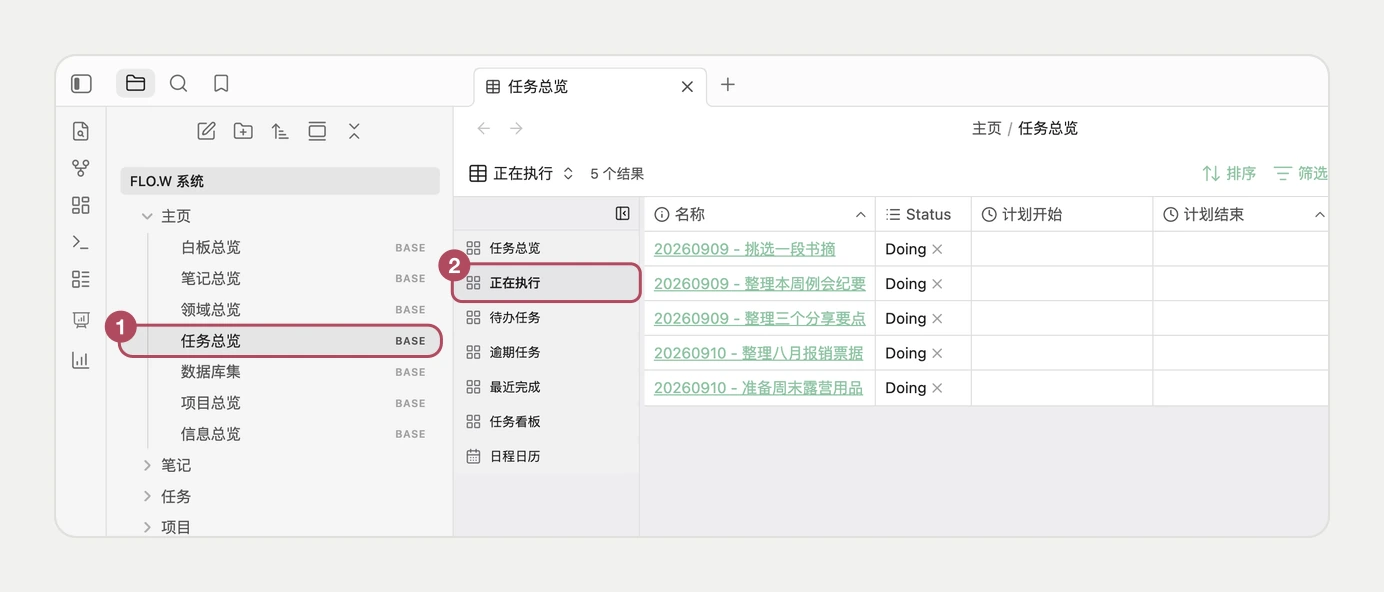Toggle the left sidebar panel icon
The height and width of the screenshot is (592, 1384).
click(82, 84)
